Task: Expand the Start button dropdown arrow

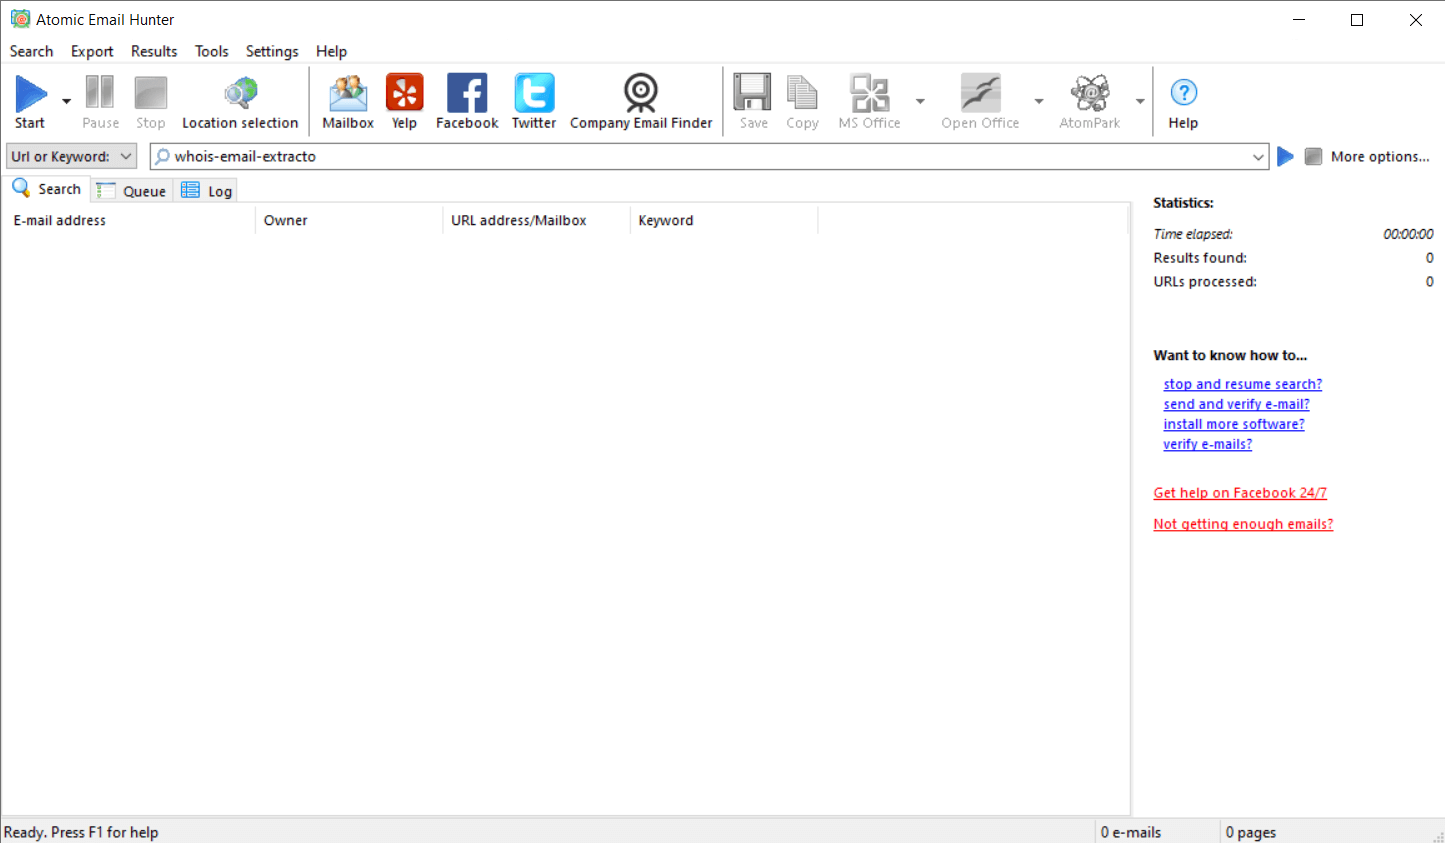Action: [66, 101]
